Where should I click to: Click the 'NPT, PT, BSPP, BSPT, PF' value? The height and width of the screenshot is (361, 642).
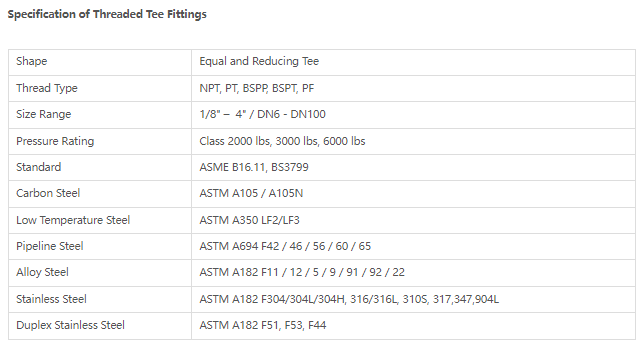click(x=257, y=88)
